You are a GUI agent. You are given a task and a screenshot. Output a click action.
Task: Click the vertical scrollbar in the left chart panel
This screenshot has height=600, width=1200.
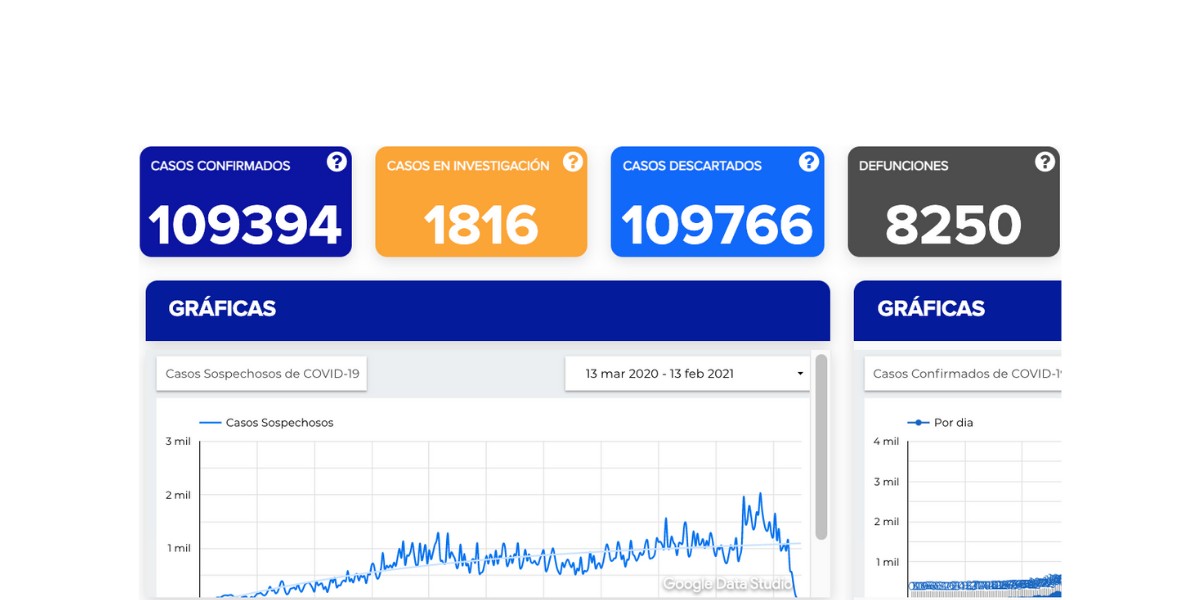[821, 445]
